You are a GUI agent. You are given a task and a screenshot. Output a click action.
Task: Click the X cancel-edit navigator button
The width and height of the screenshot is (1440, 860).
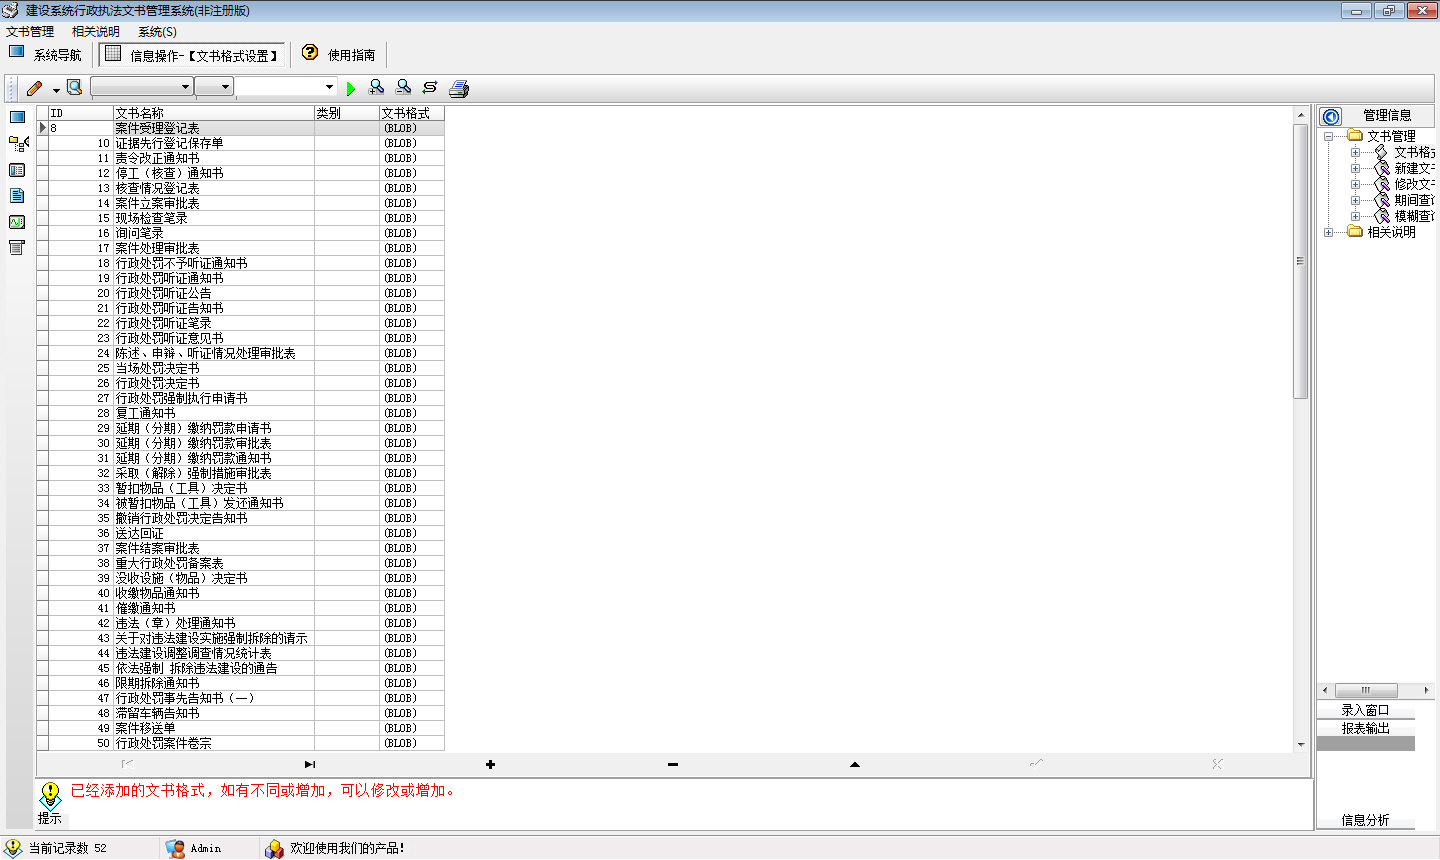tap(1217, 764)
